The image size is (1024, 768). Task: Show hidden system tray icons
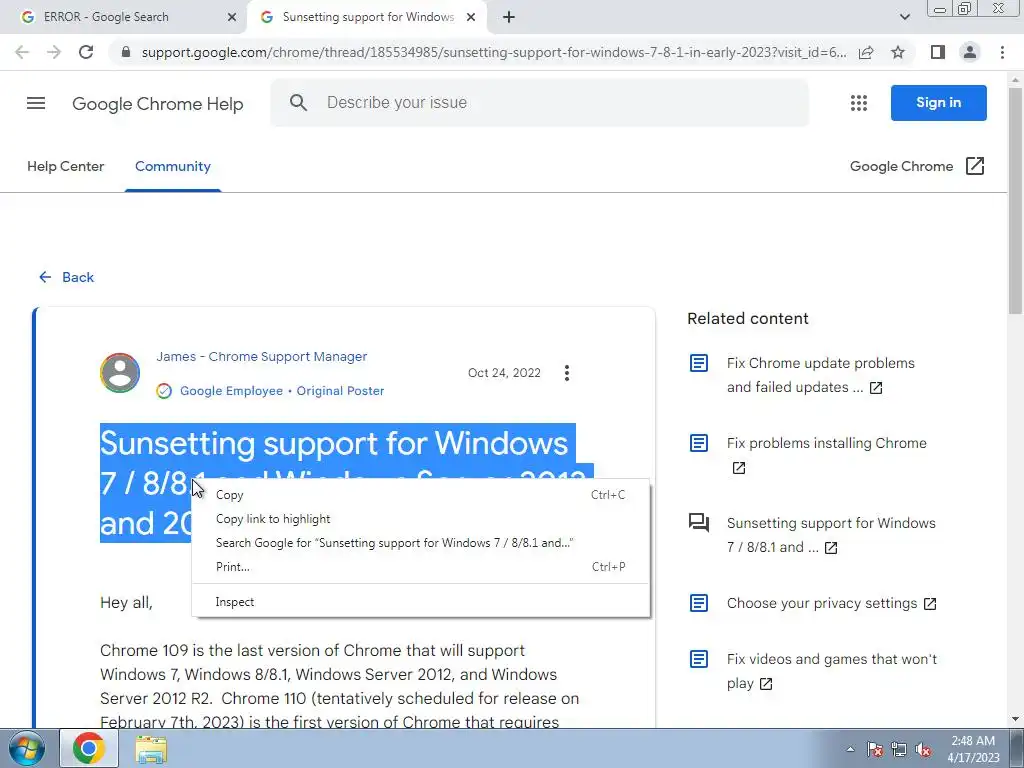tap(850, 749)
